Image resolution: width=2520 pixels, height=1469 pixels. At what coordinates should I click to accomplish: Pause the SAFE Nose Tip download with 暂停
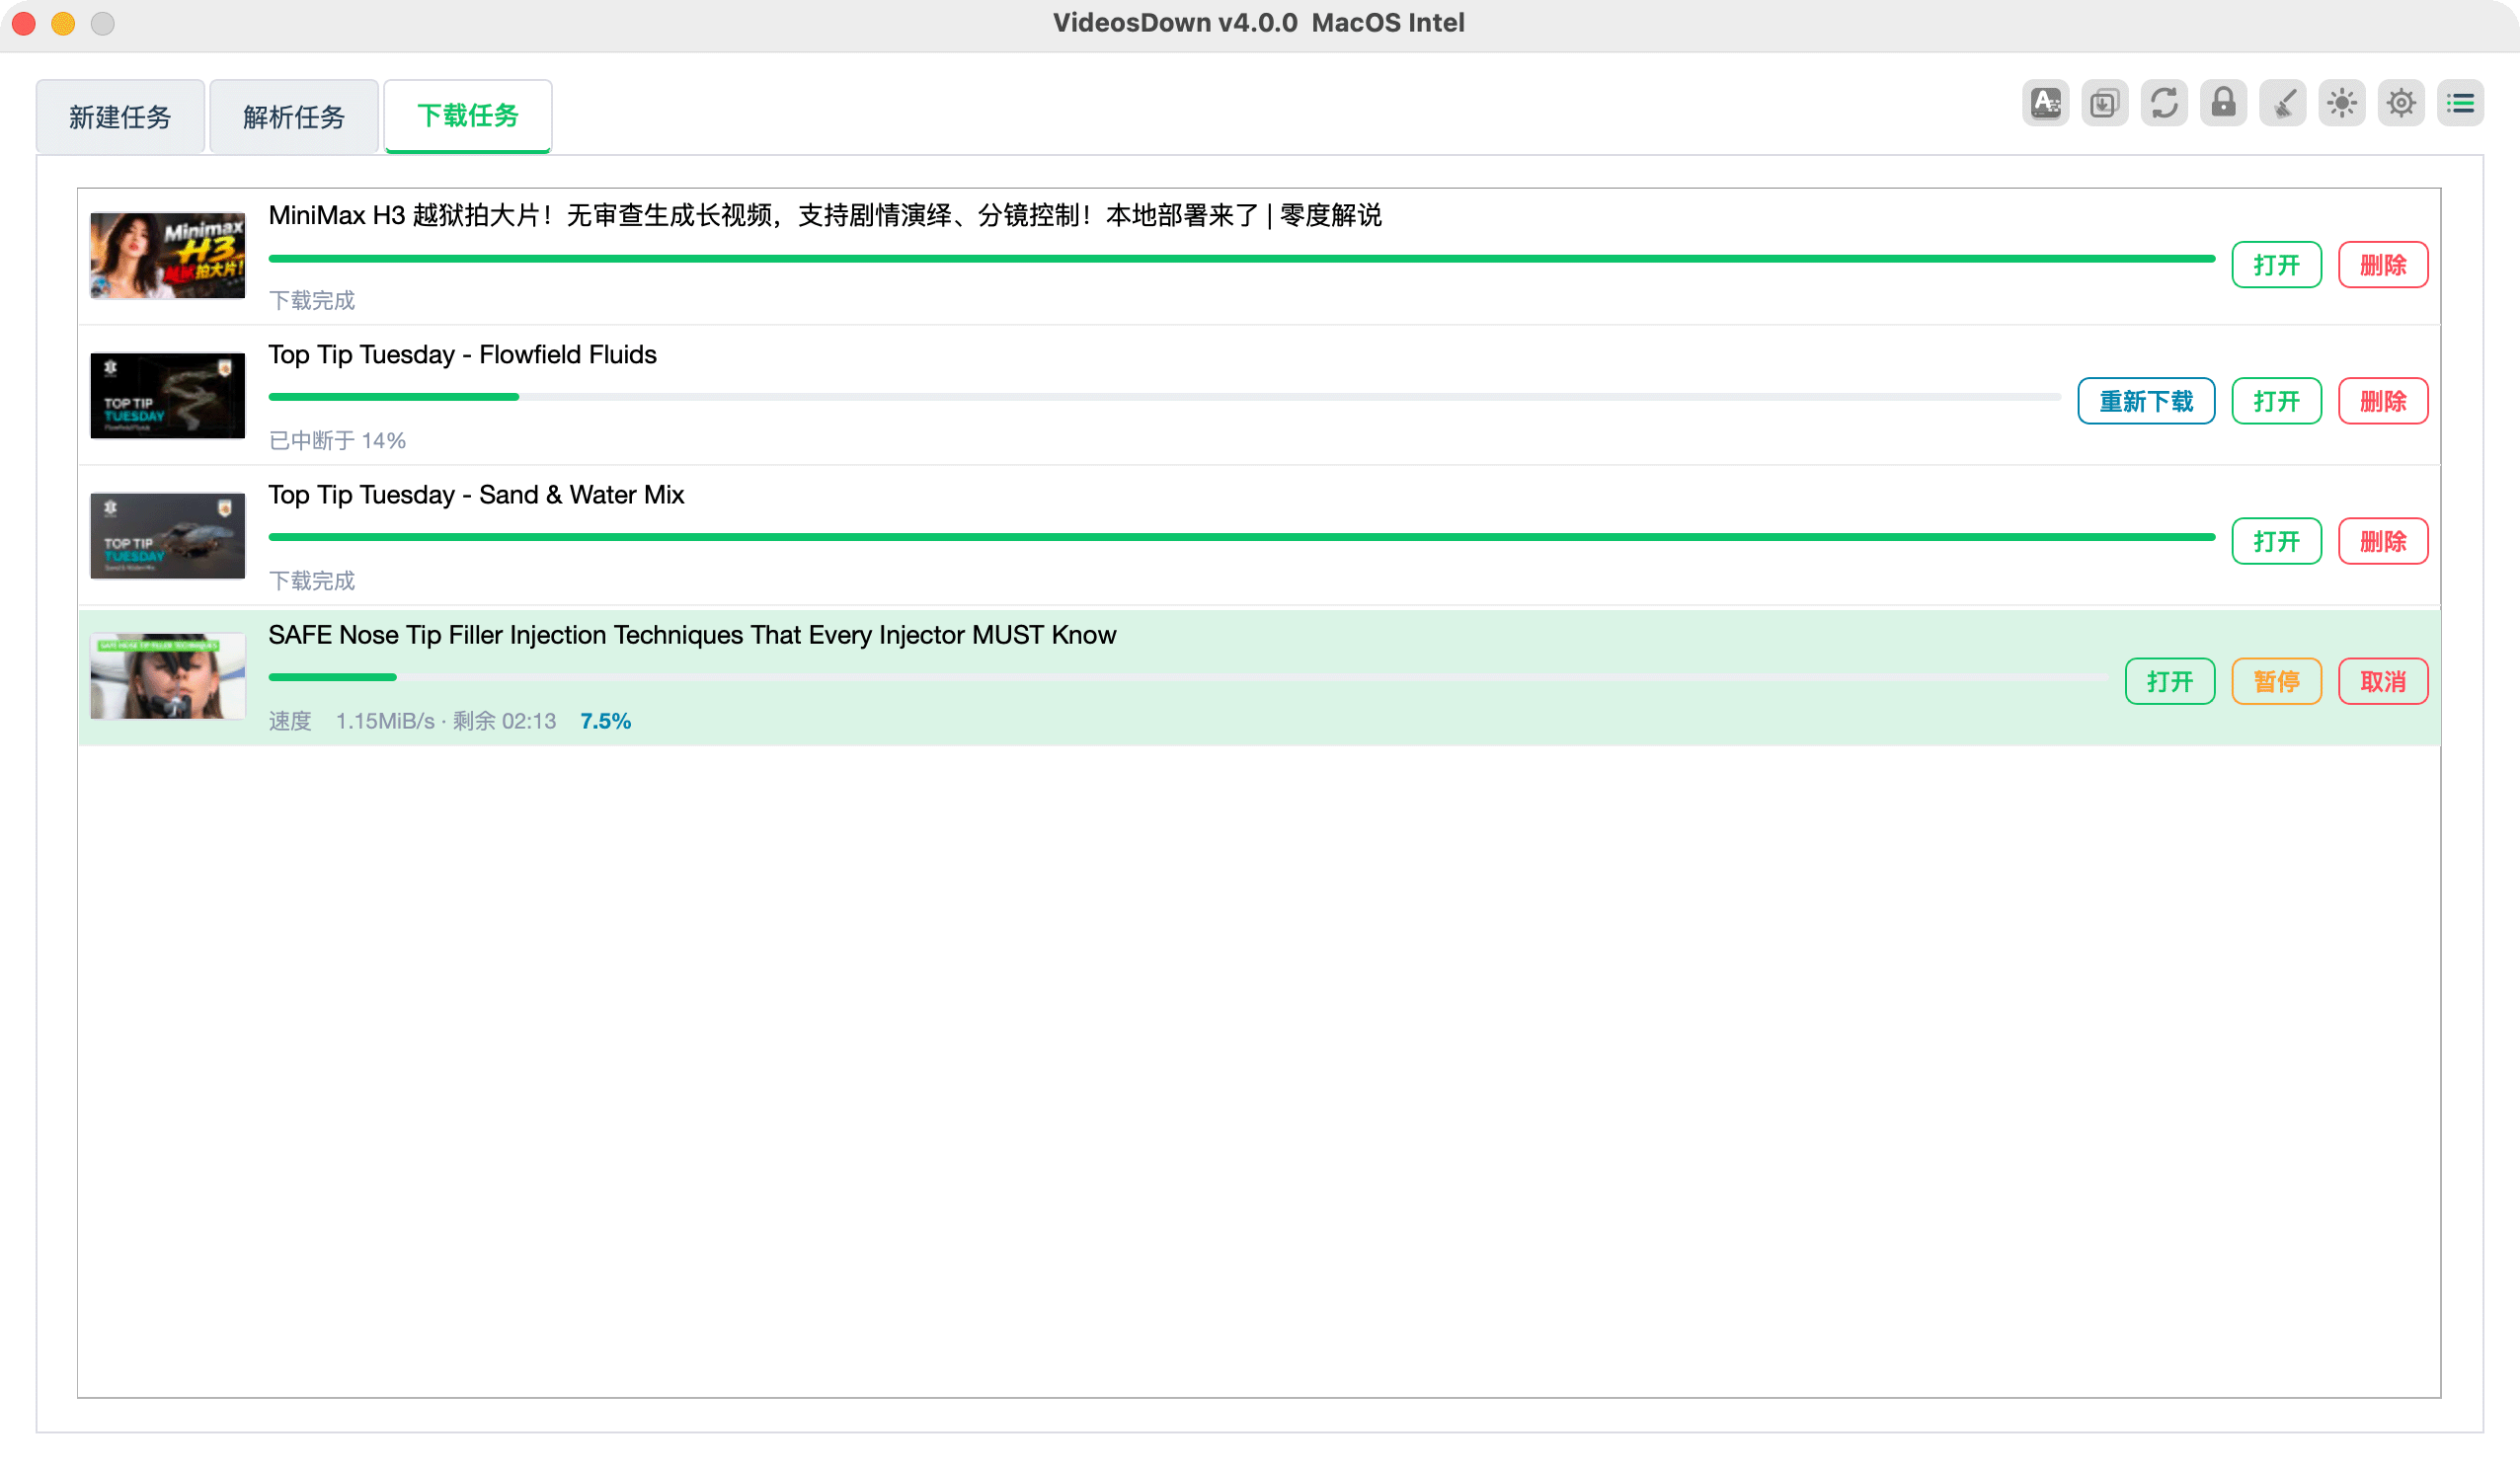[2276, 682]
